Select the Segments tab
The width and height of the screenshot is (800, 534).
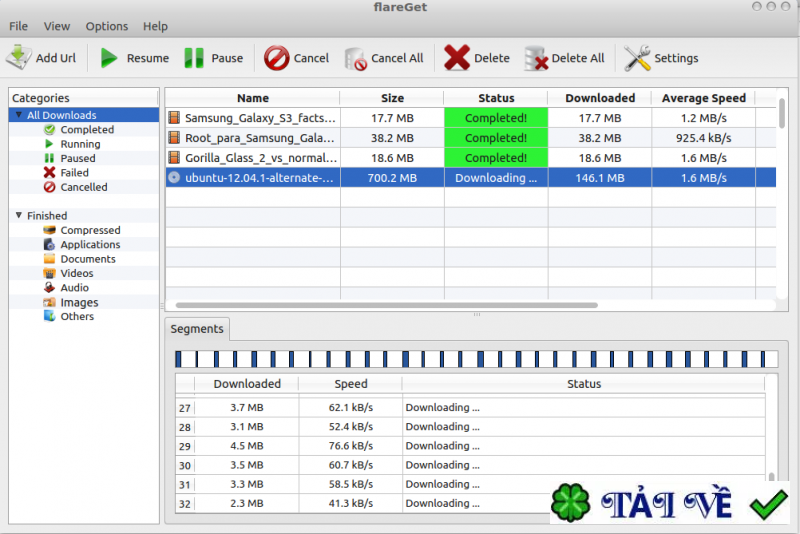pos(197,329)
